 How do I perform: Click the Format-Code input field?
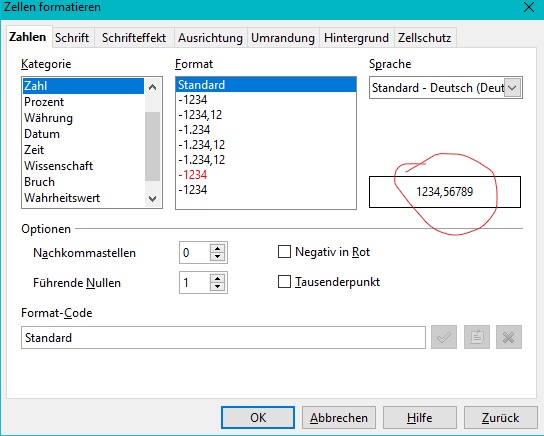pos(223,337)
